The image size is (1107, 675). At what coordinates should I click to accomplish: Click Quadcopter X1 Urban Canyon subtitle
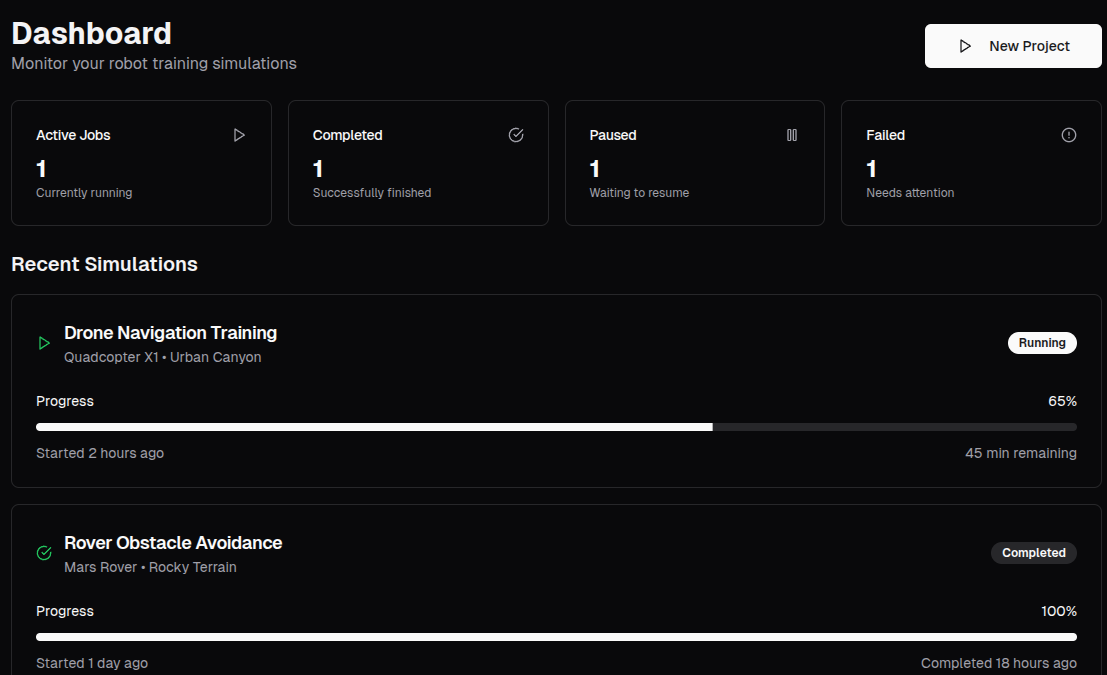coord(163,357)
